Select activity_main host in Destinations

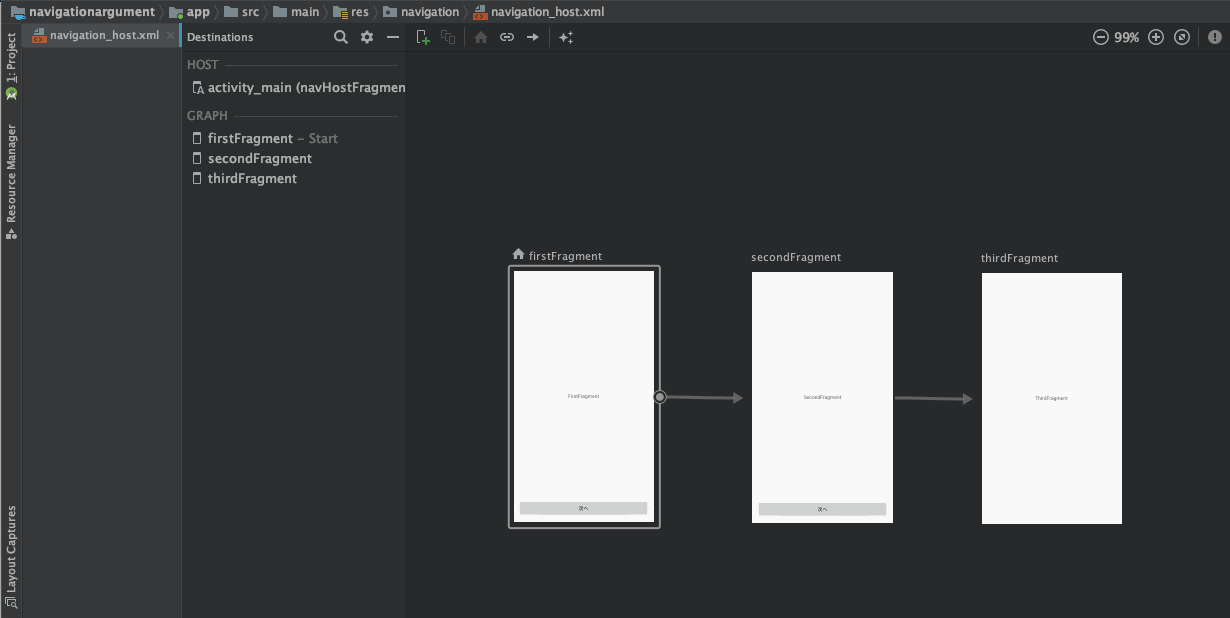(298, 88)
